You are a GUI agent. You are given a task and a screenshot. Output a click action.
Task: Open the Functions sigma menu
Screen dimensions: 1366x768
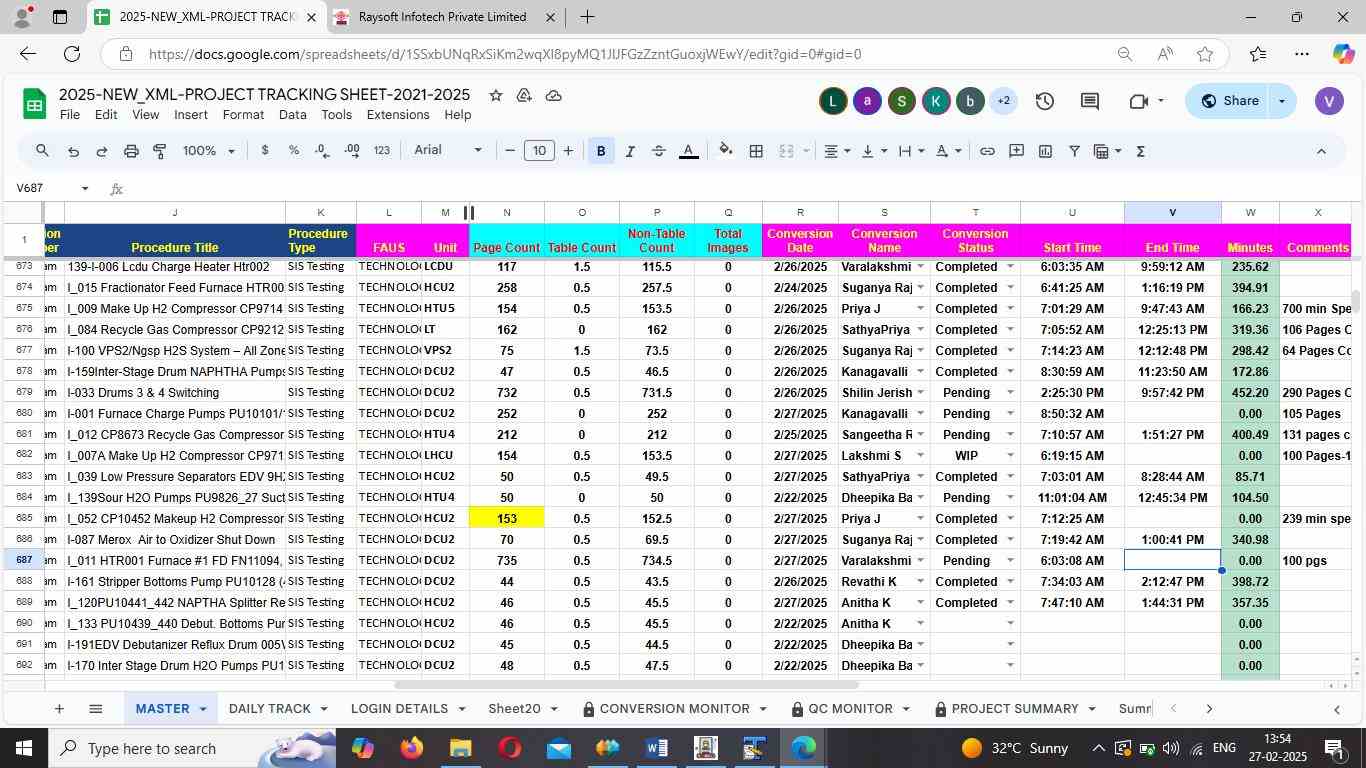coord(1140,151)
